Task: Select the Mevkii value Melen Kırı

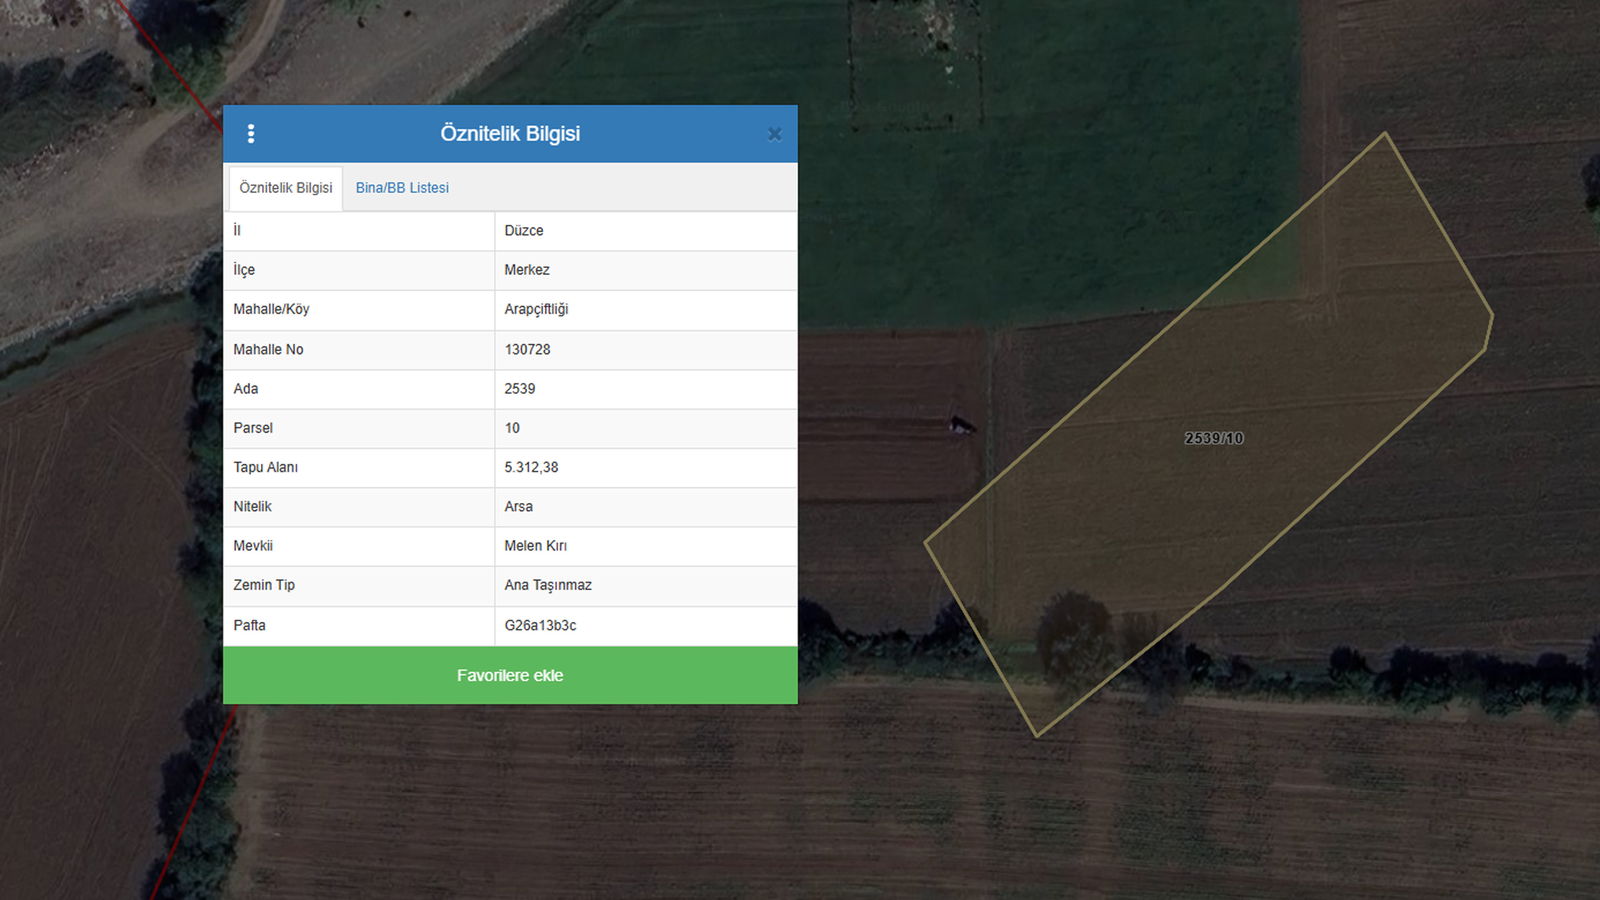Action: coord(535,546)
